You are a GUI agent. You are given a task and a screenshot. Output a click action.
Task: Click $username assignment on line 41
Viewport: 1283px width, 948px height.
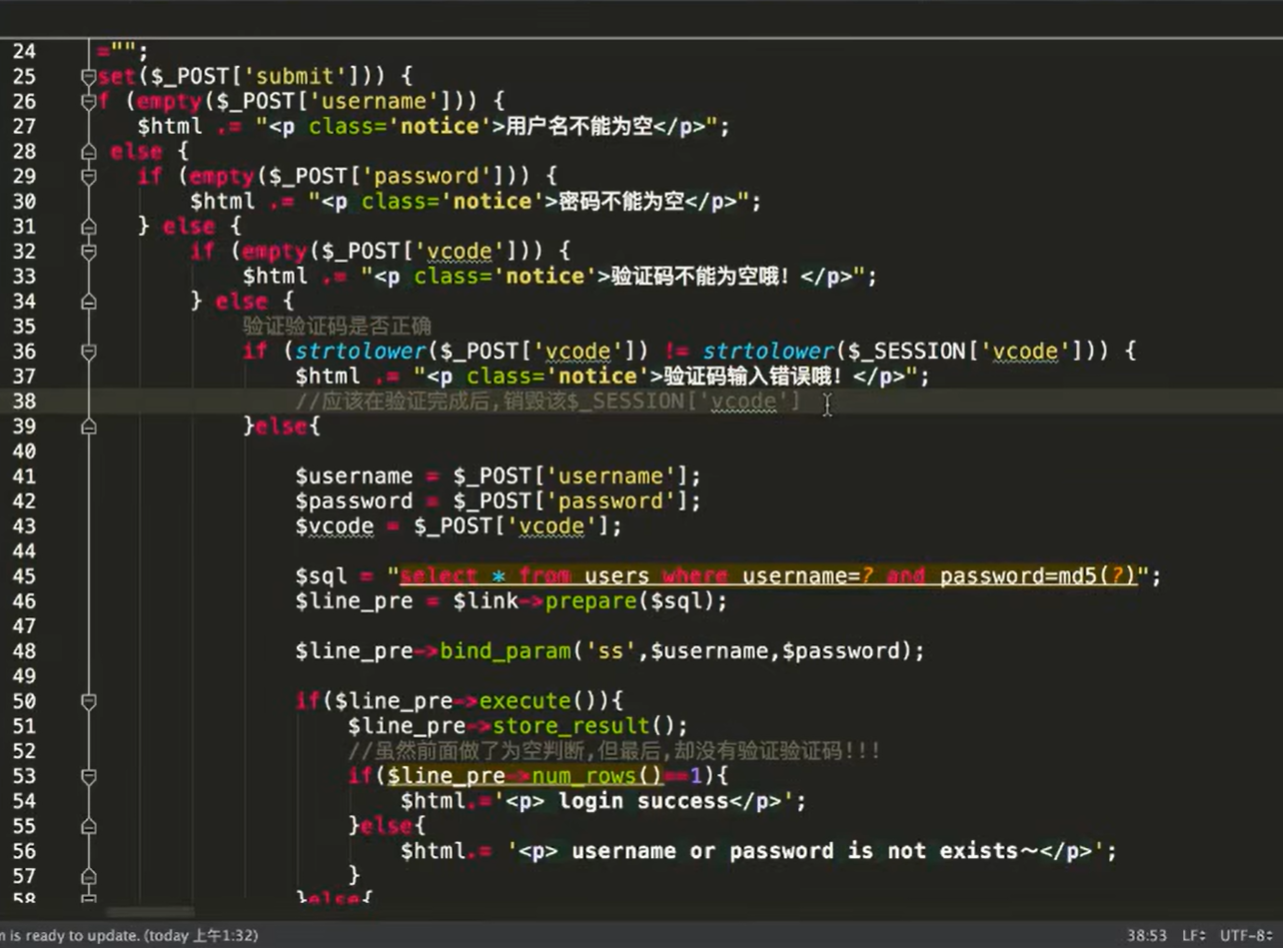point(498,477)
